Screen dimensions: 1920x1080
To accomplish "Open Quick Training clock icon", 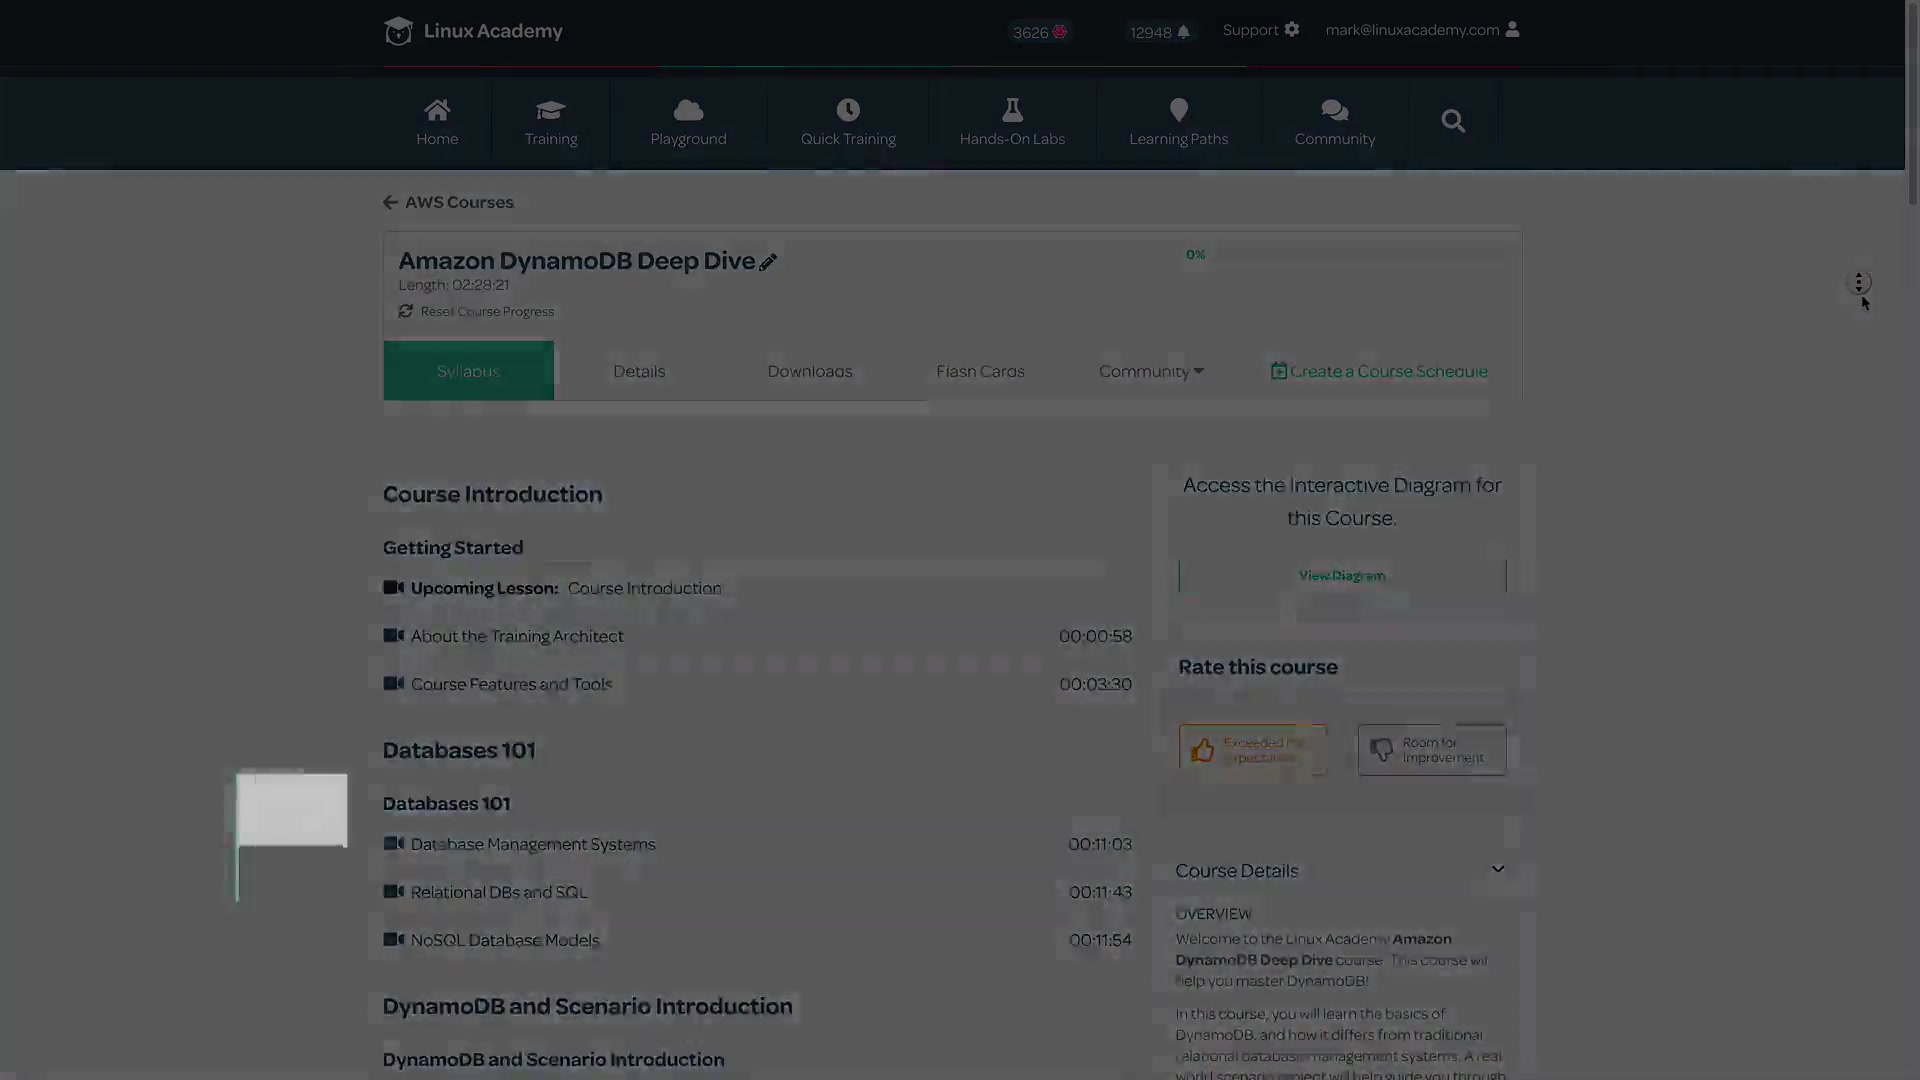I will 848,110.
